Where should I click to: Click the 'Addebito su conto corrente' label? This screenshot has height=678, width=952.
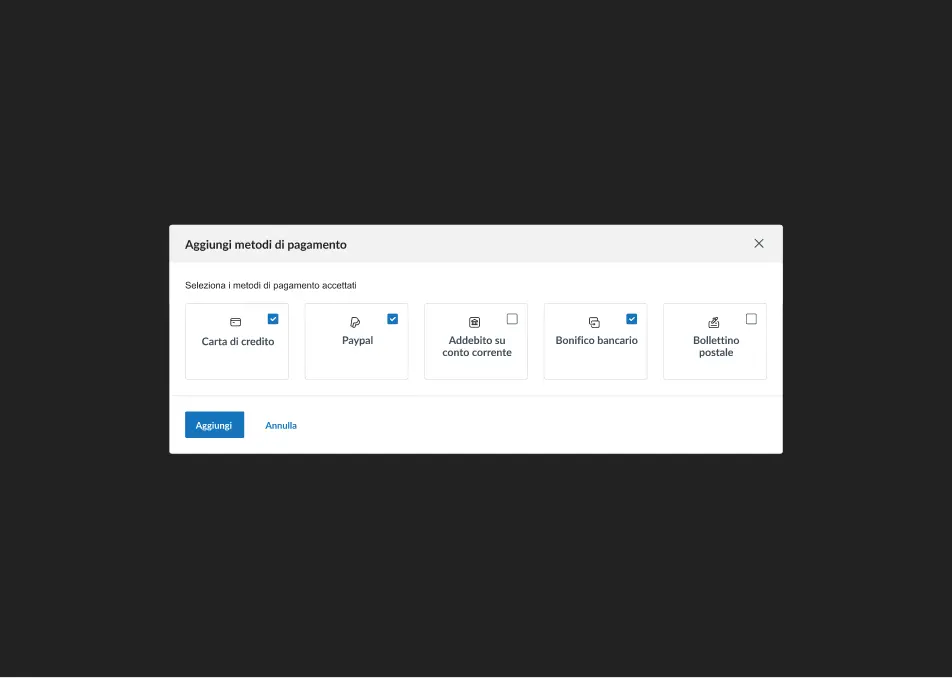click(477, 347)
